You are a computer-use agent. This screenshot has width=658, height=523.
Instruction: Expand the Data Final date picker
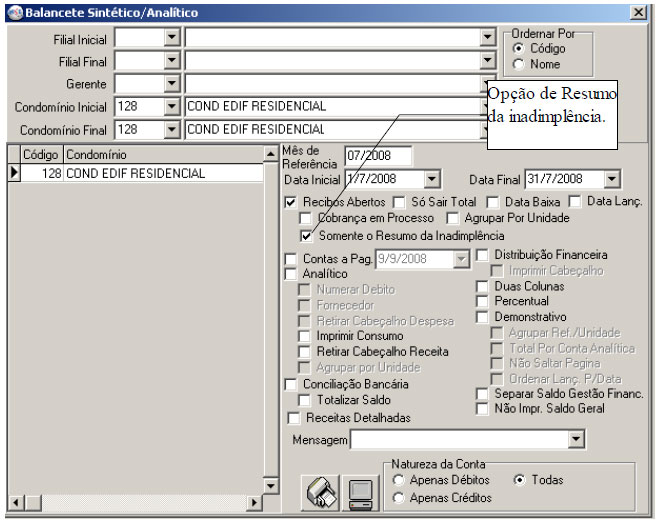(x=611, y=179)
